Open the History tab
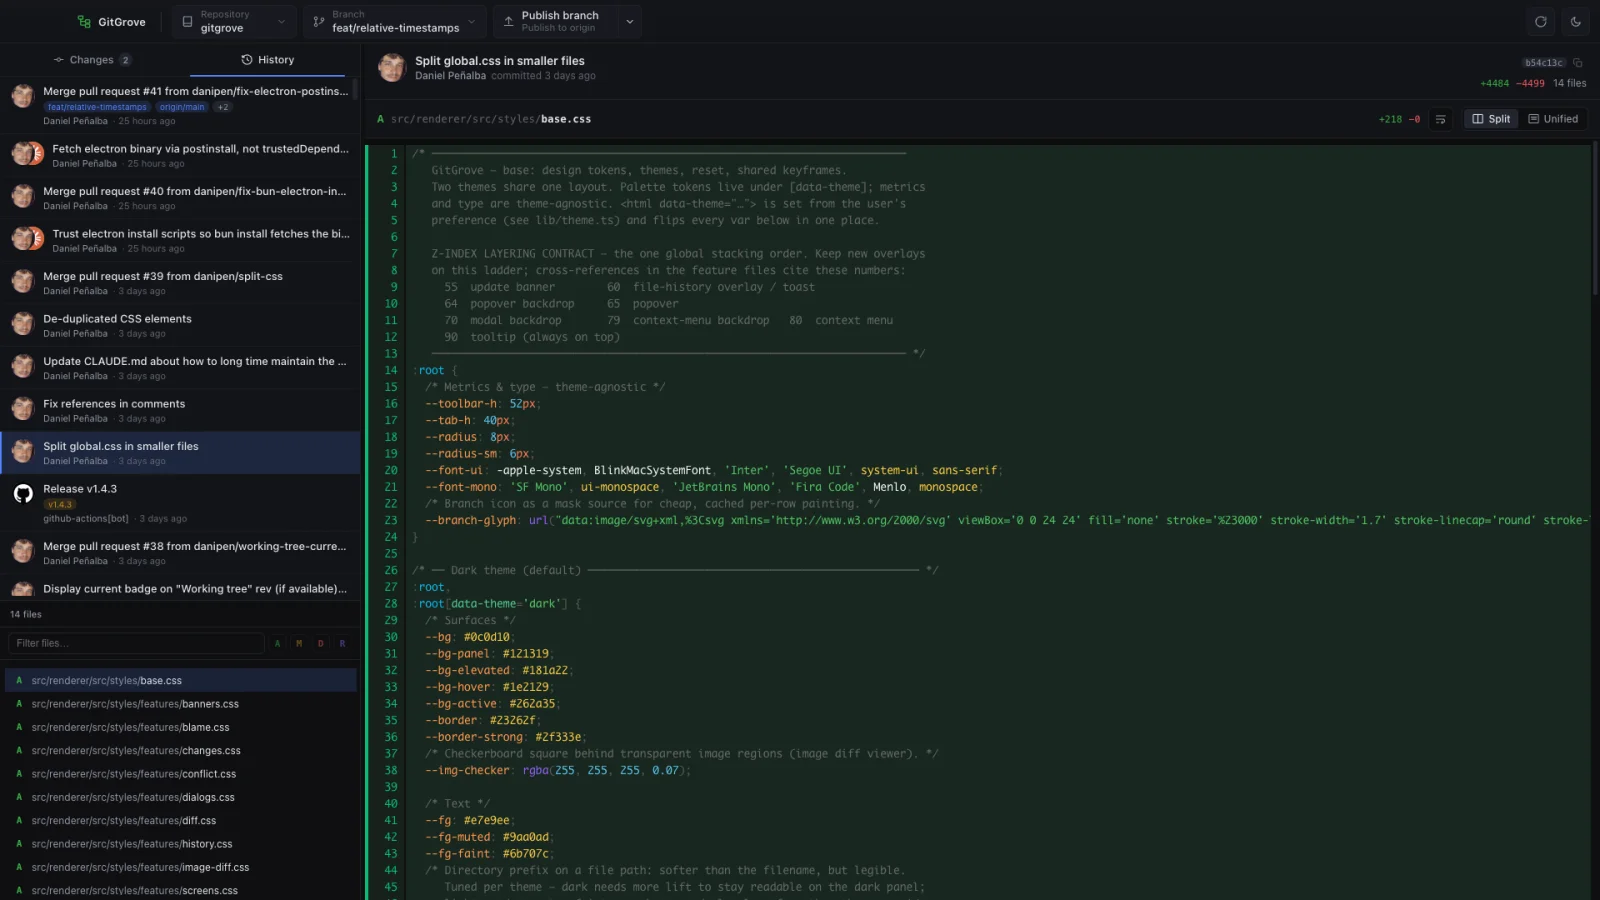 coord(267,60)
